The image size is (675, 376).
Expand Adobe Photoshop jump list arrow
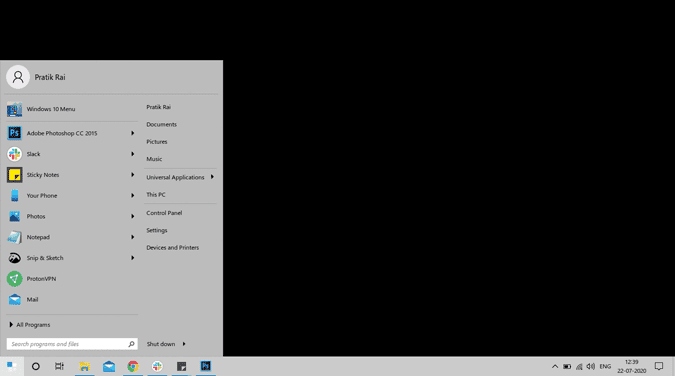click(133, 133)
